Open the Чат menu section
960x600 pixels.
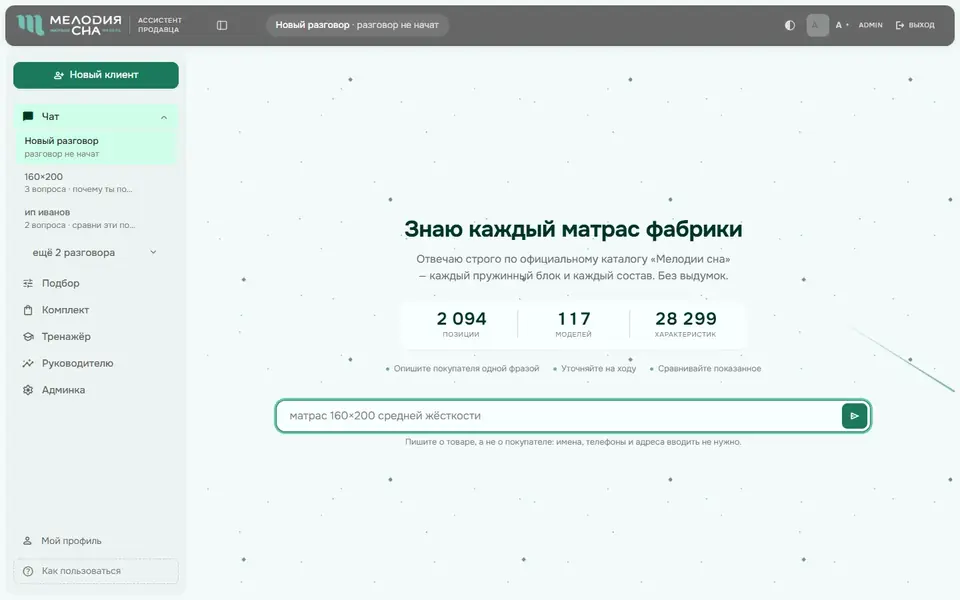[x=96, y=116]
